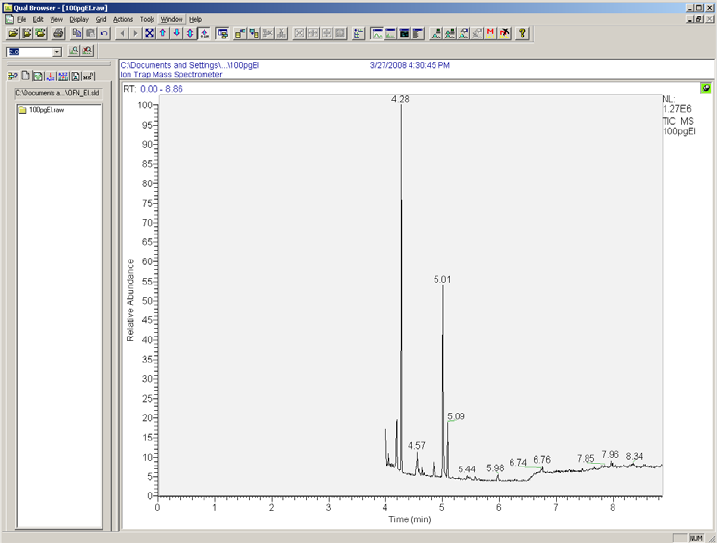Select the 100pgEI.raw file in tree

click(x=46, y=109)
